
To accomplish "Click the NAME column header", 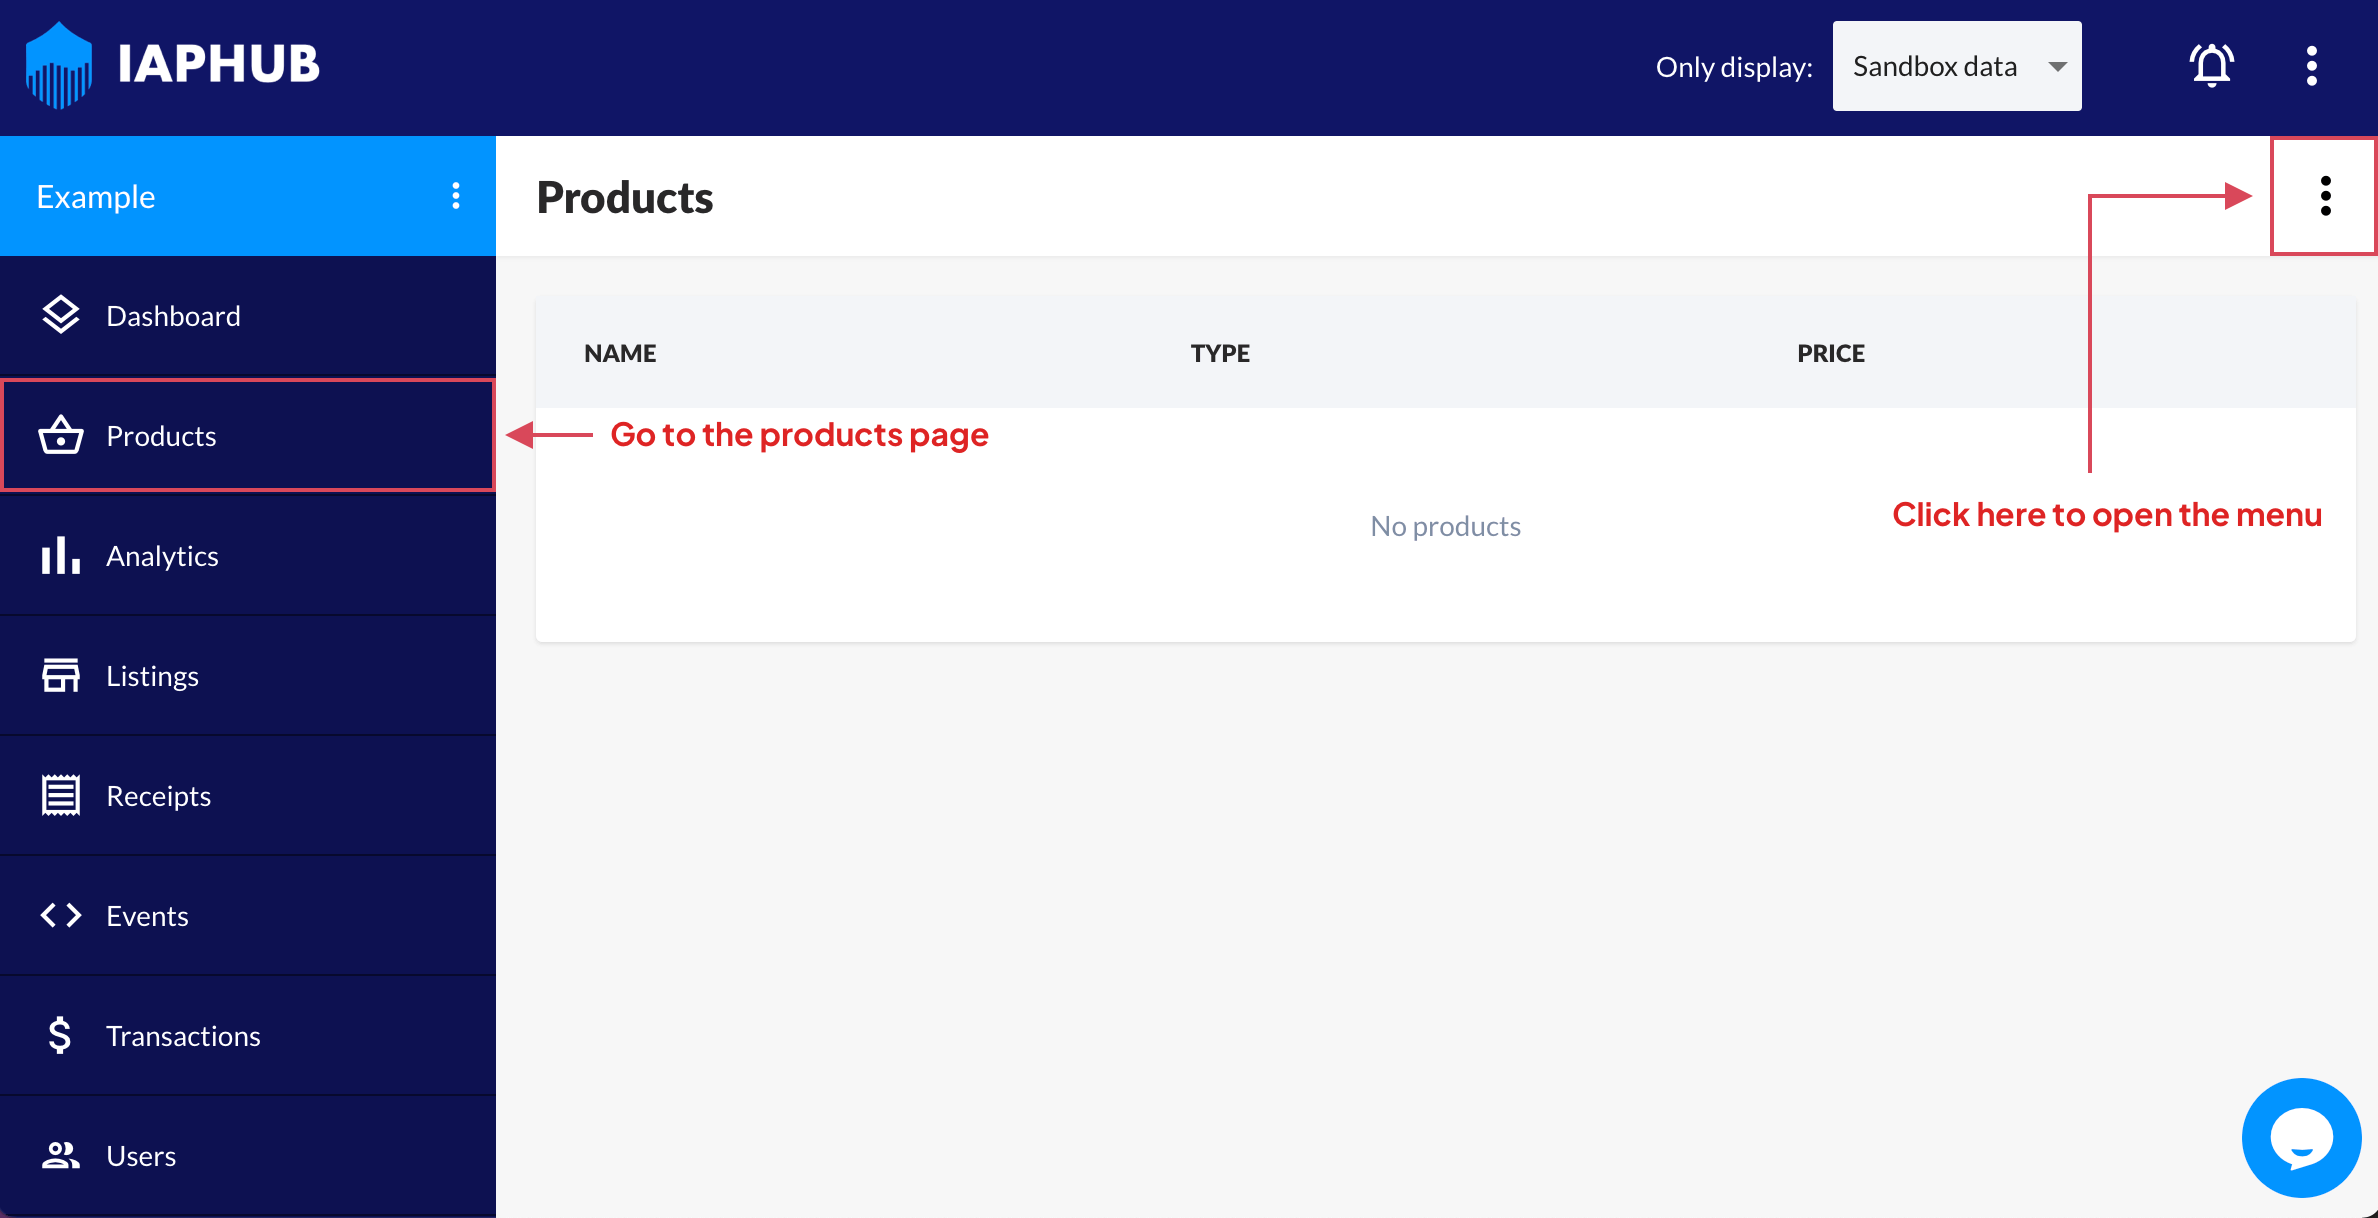I will (x=620, y=353).
